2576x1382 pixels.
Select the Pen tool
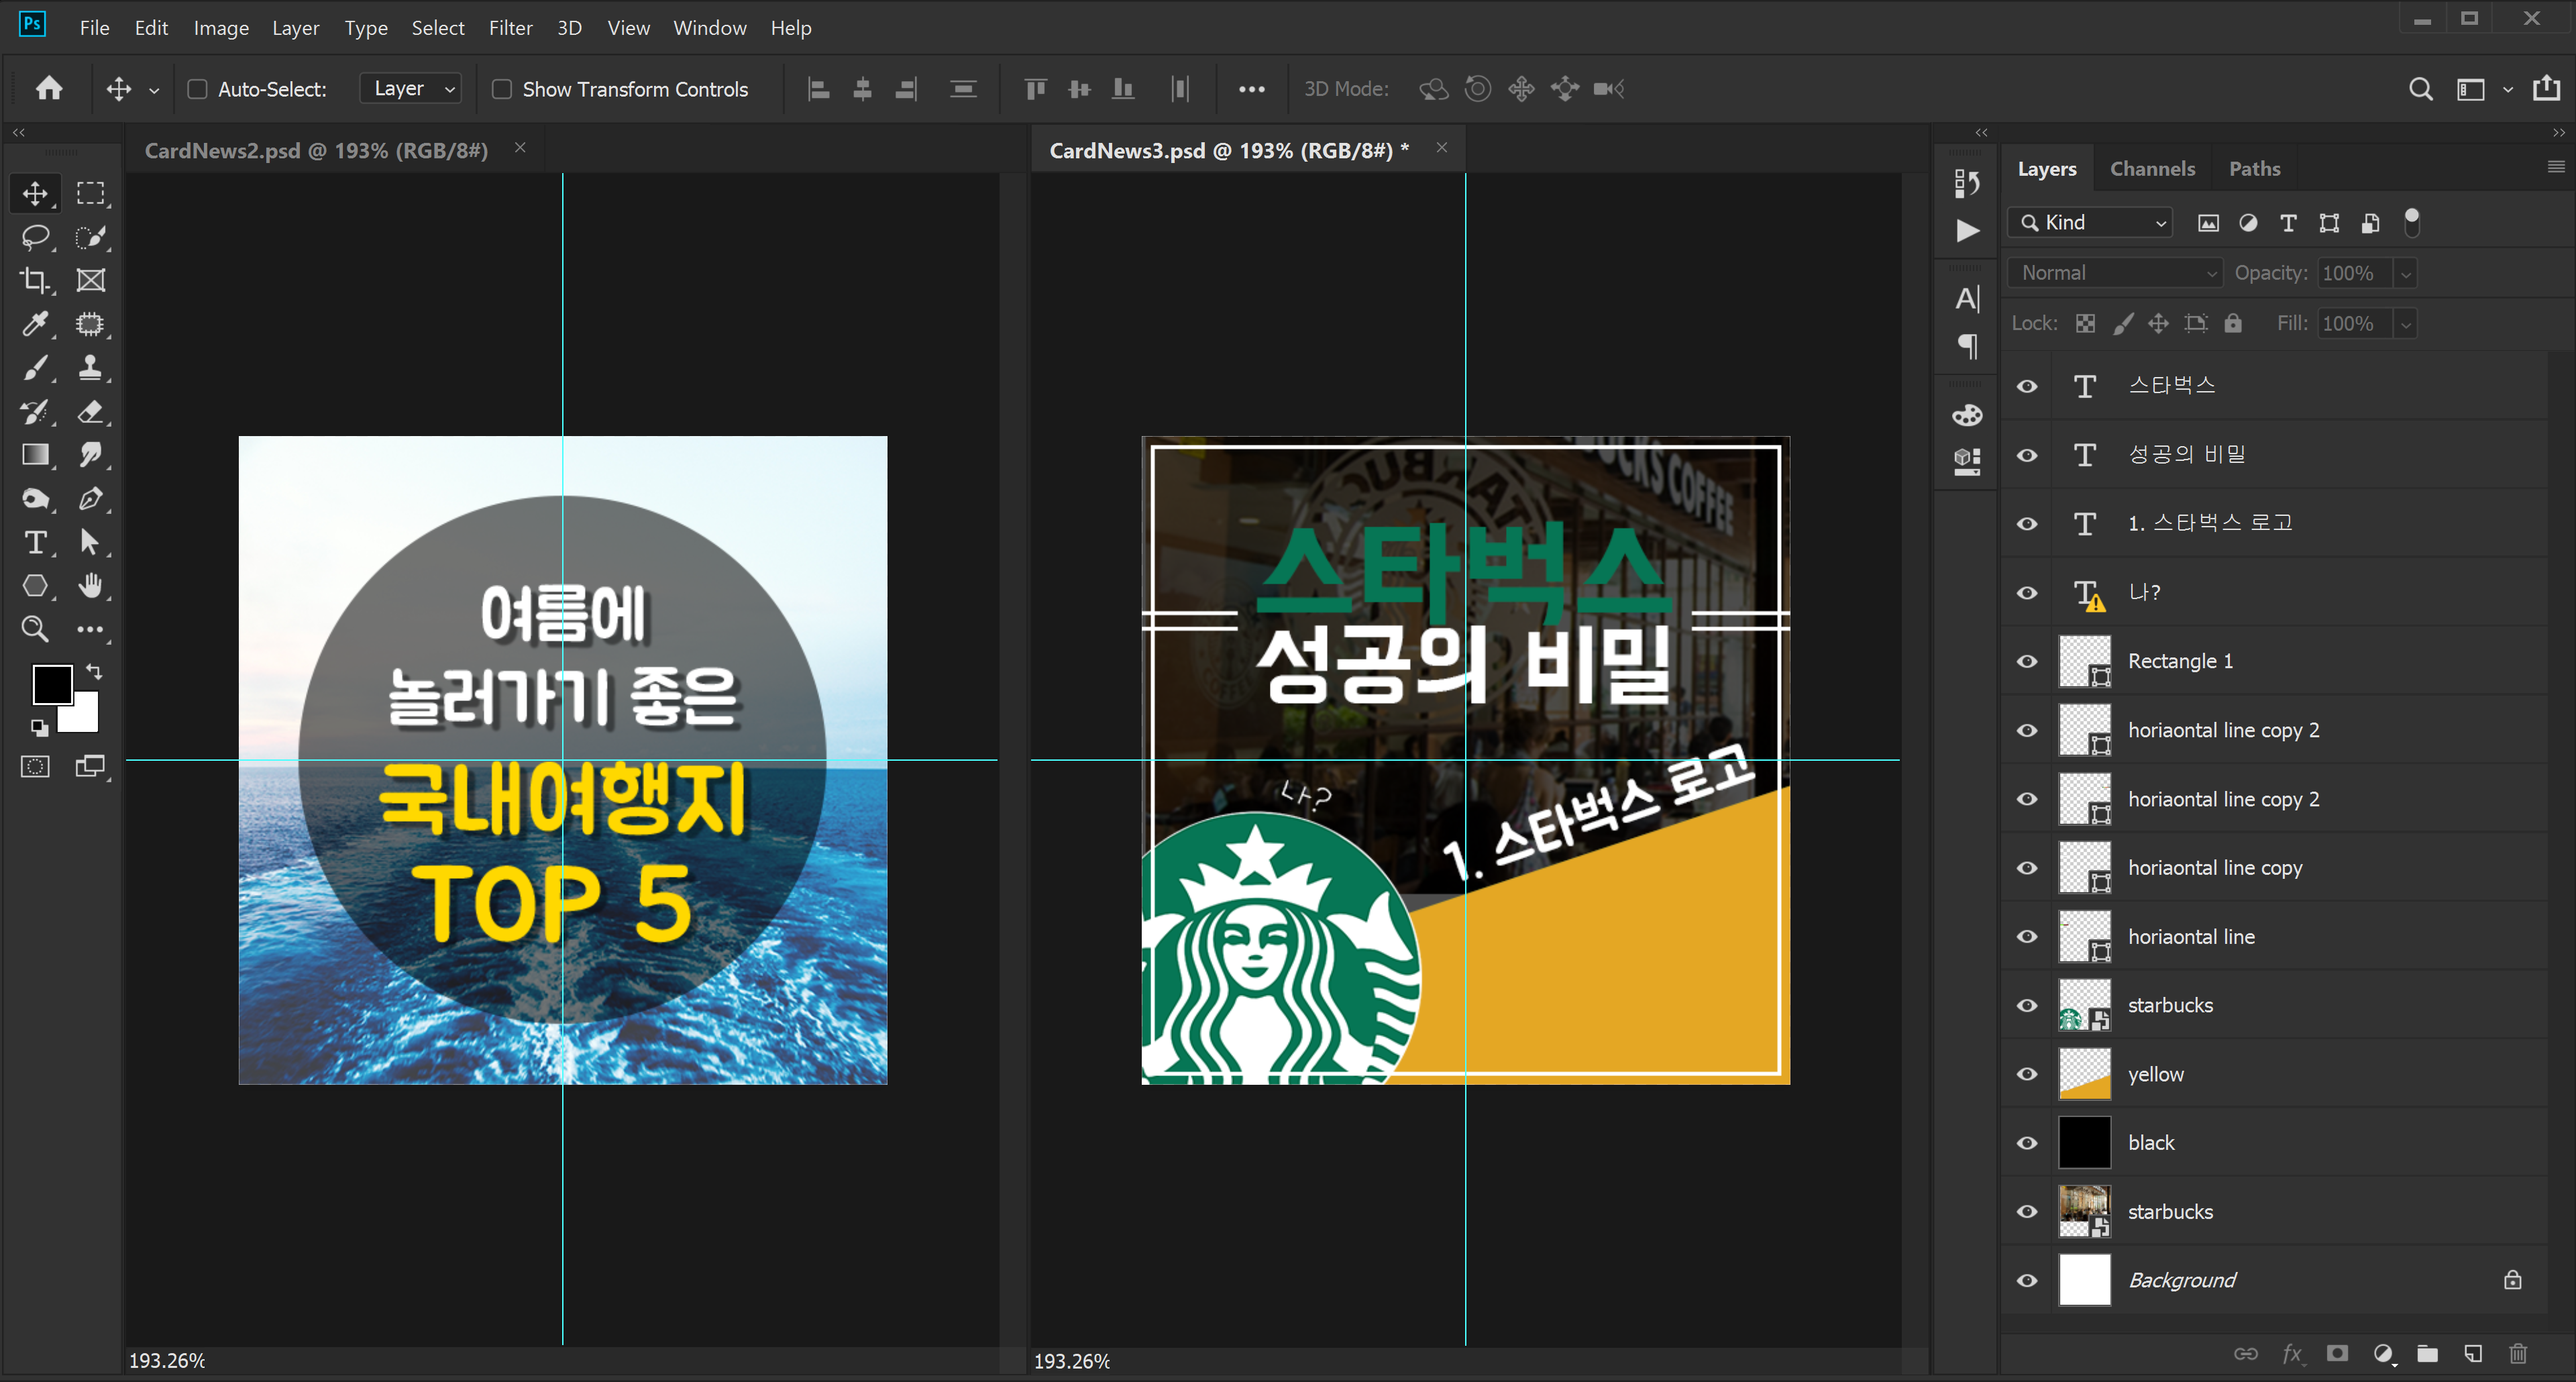(x=91, y=498)
